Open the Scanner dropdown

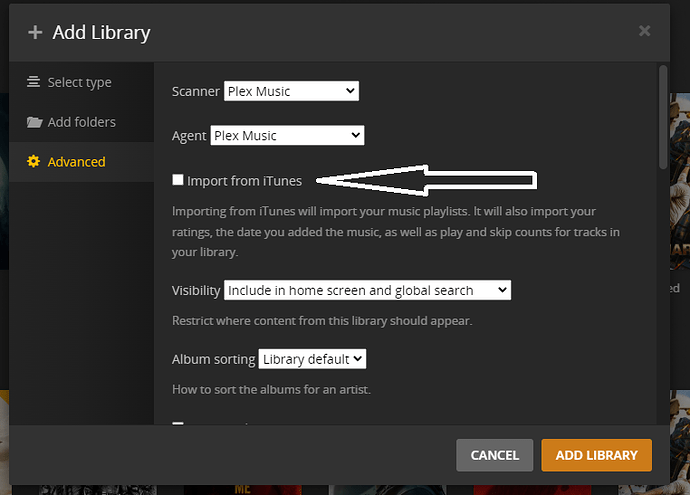291,91
